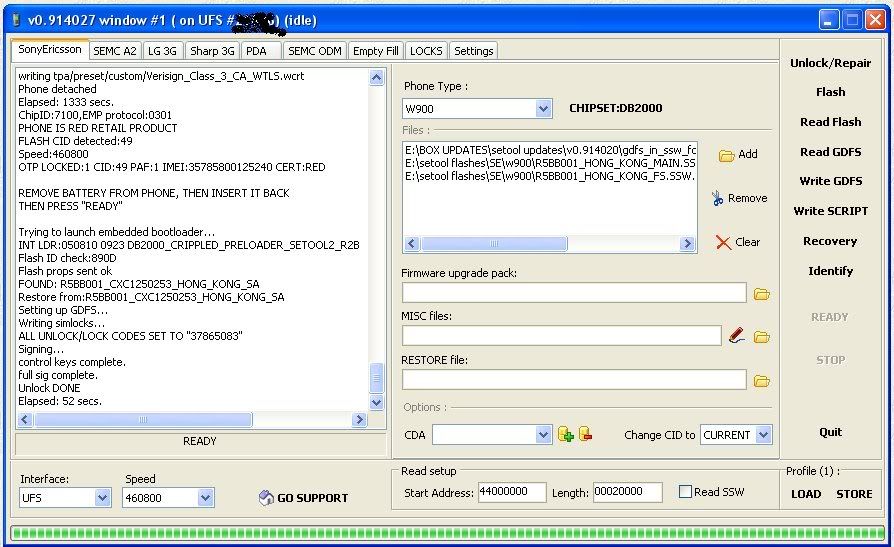Click the Firmware upgrade pack input field
Viewport: 894px width, 547px height.
coord(574,293)
